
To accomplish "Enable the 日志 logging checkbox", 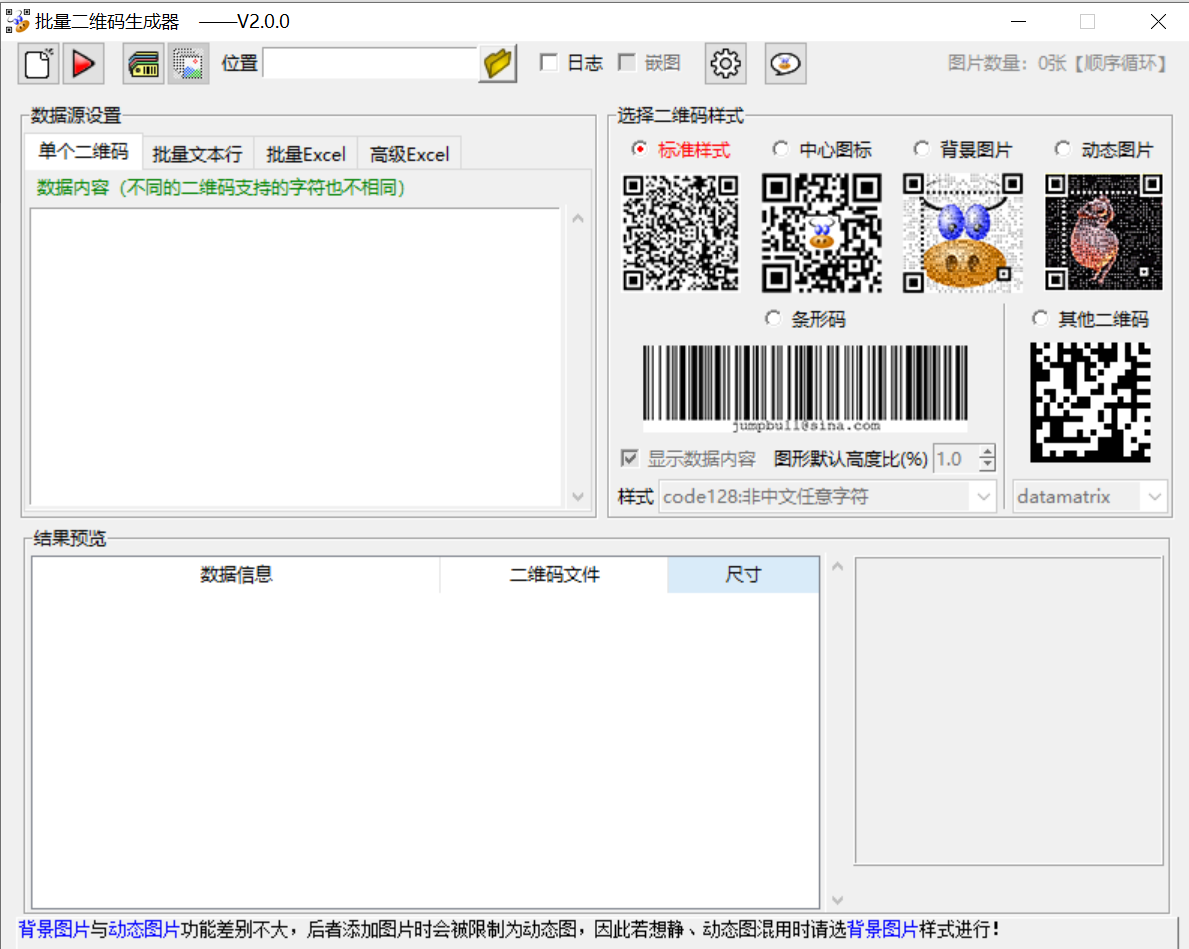I will (x=548, y=62).
